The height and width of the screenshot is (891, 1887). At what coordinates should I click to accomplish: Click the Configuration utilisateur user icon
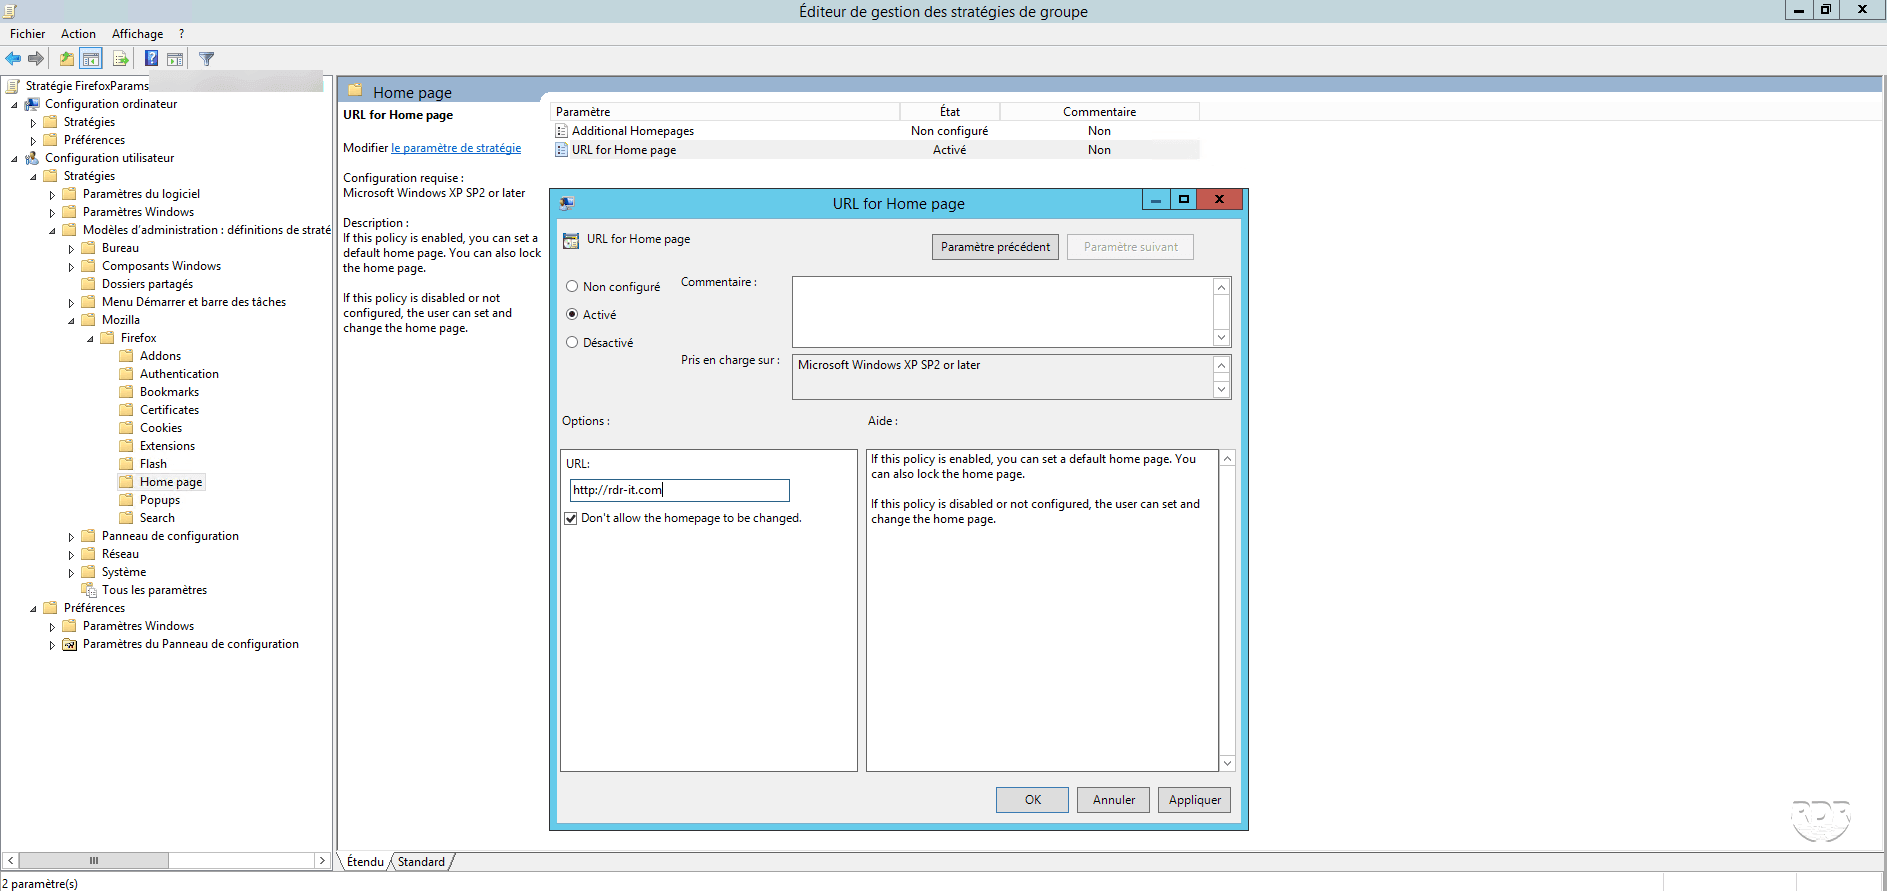point(32,158)
